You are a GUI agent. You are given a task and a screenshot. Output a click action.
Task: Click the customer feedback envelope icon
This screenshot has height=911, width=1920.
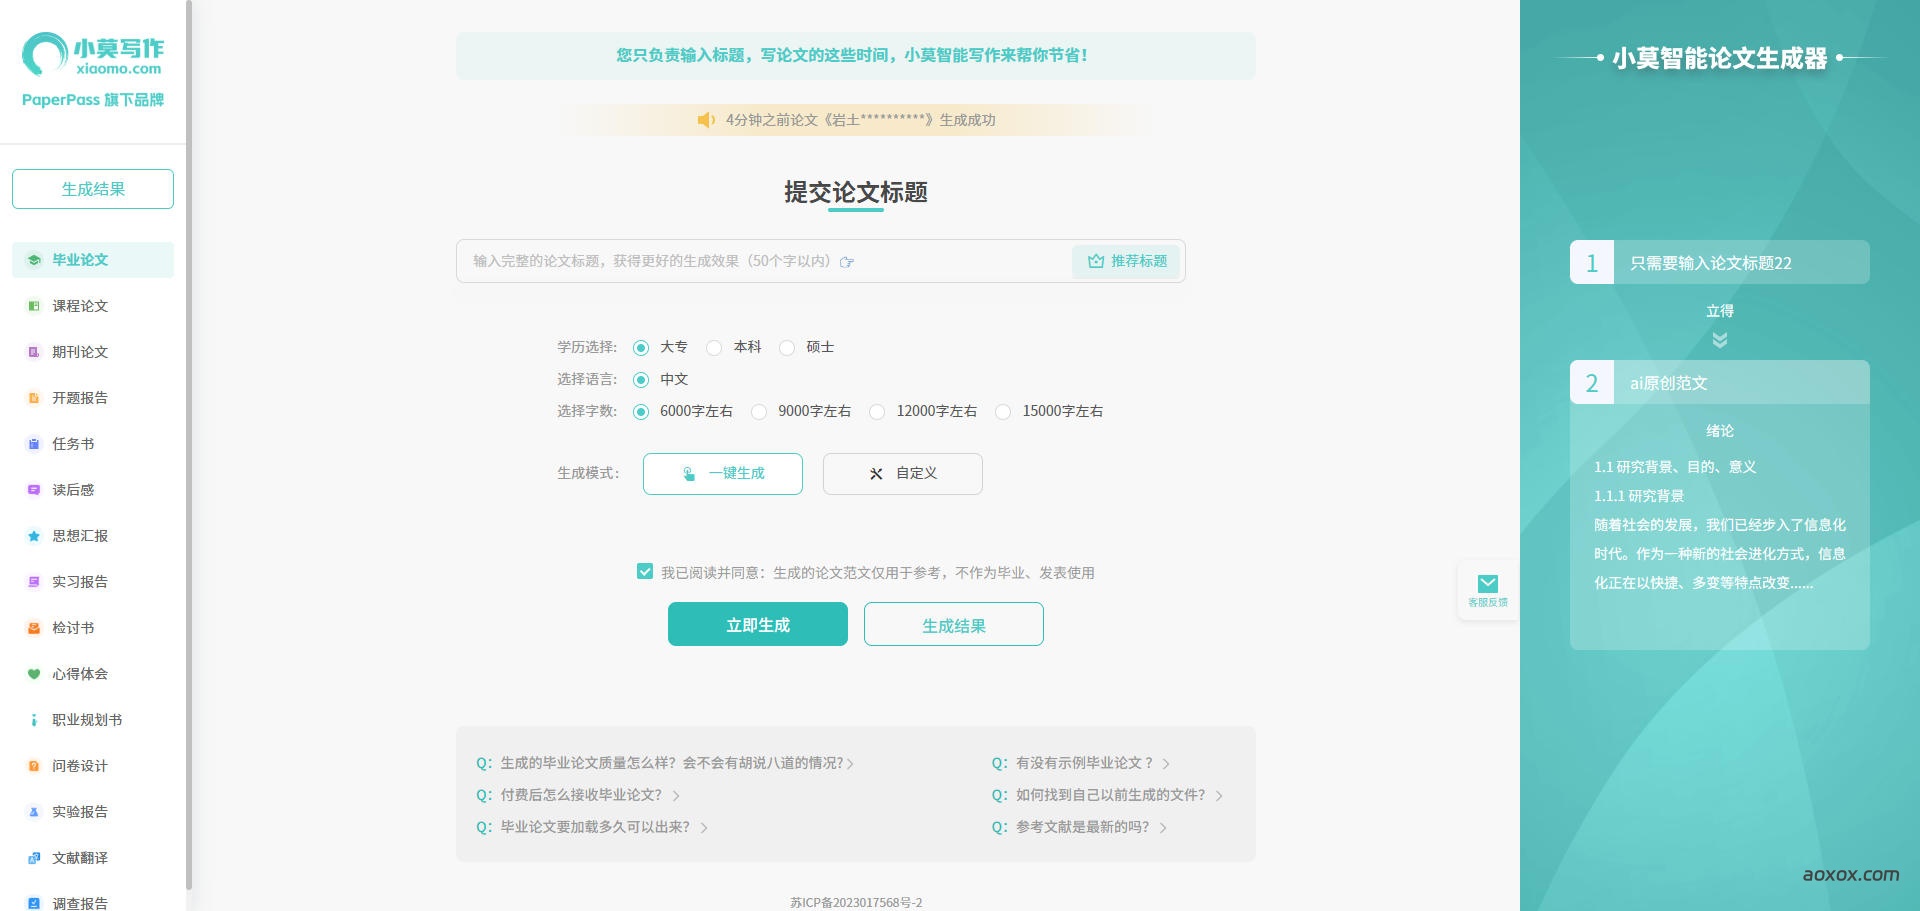coord(1487,584)
